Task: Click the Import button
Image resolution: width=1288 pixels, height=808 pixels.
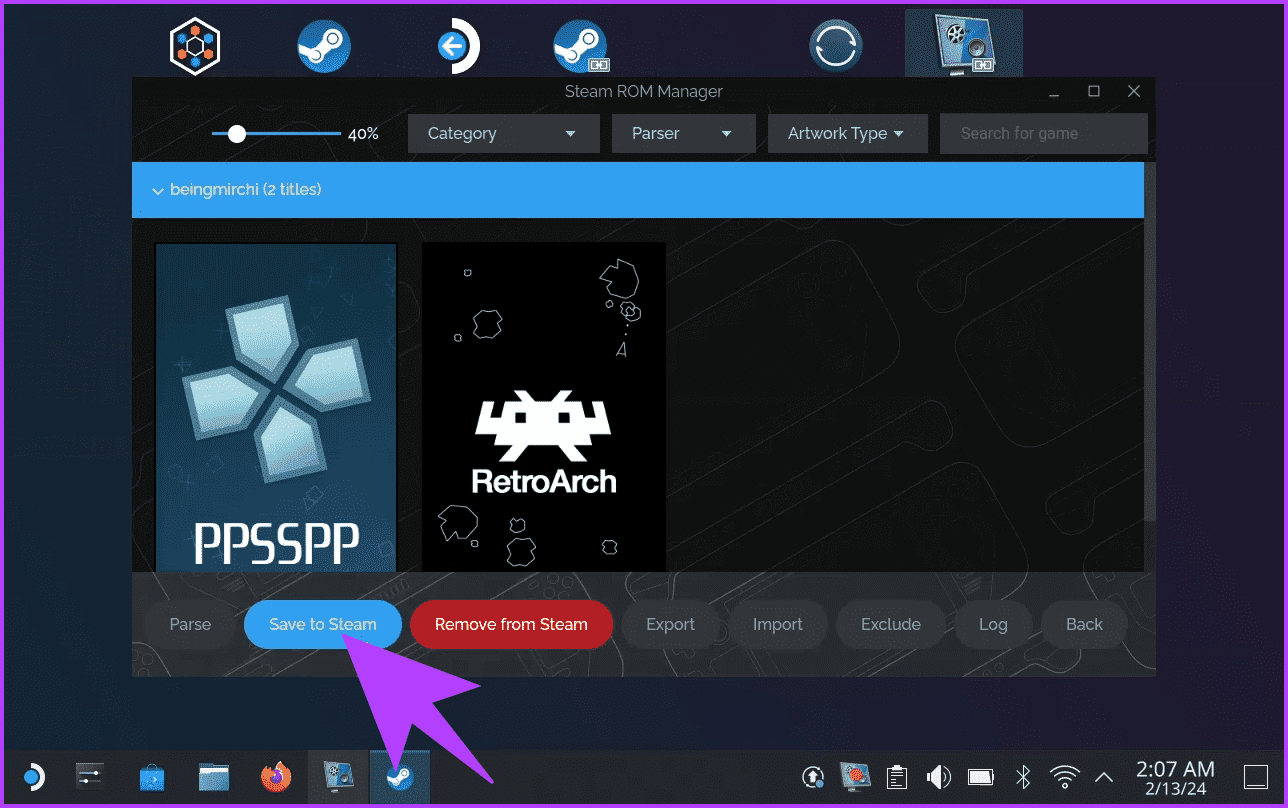Action: [777, 624]
